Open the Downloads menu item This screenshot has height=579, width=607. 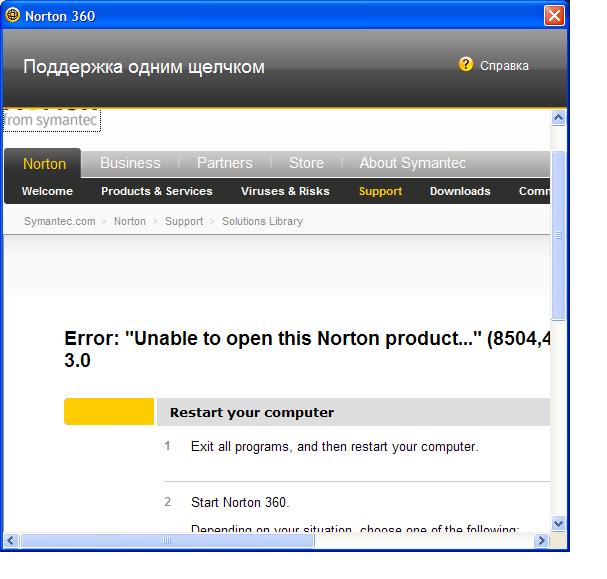460,191
